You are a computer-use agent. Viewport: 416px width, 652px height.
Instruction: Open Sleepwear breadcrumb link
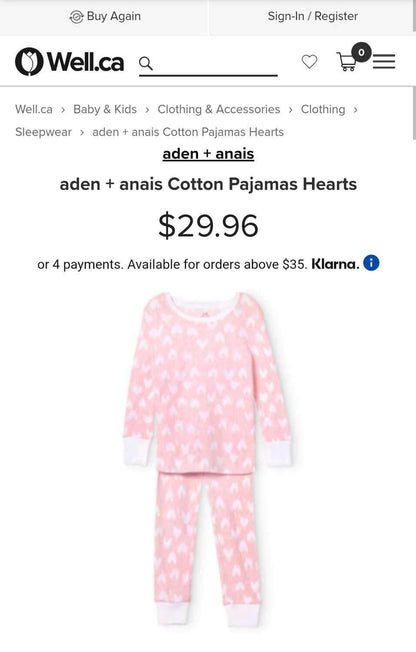pos(43,132)
